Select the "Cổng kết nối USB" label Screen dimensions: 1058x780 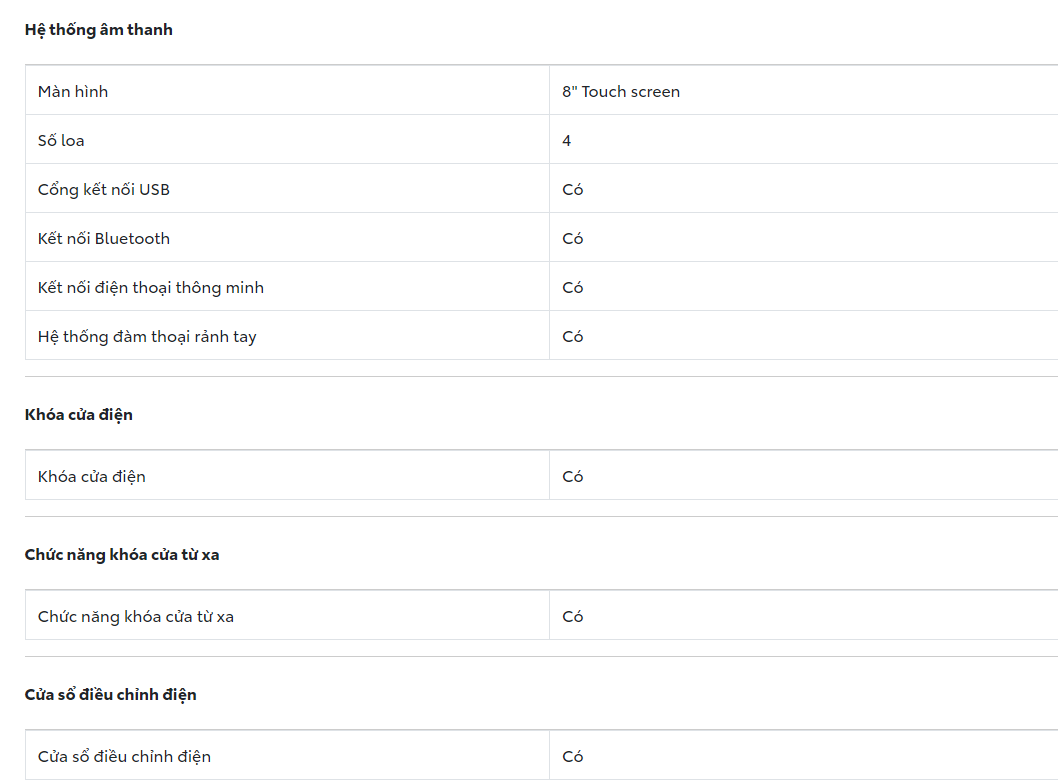(104, 190)
